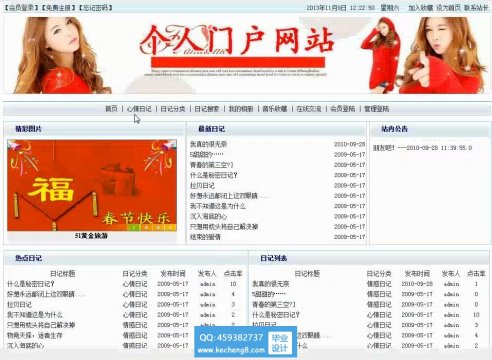This screenshot has width=492, height=360.
Task: Open latest diary 沉入海底的心
Action: tap(208, 217)
